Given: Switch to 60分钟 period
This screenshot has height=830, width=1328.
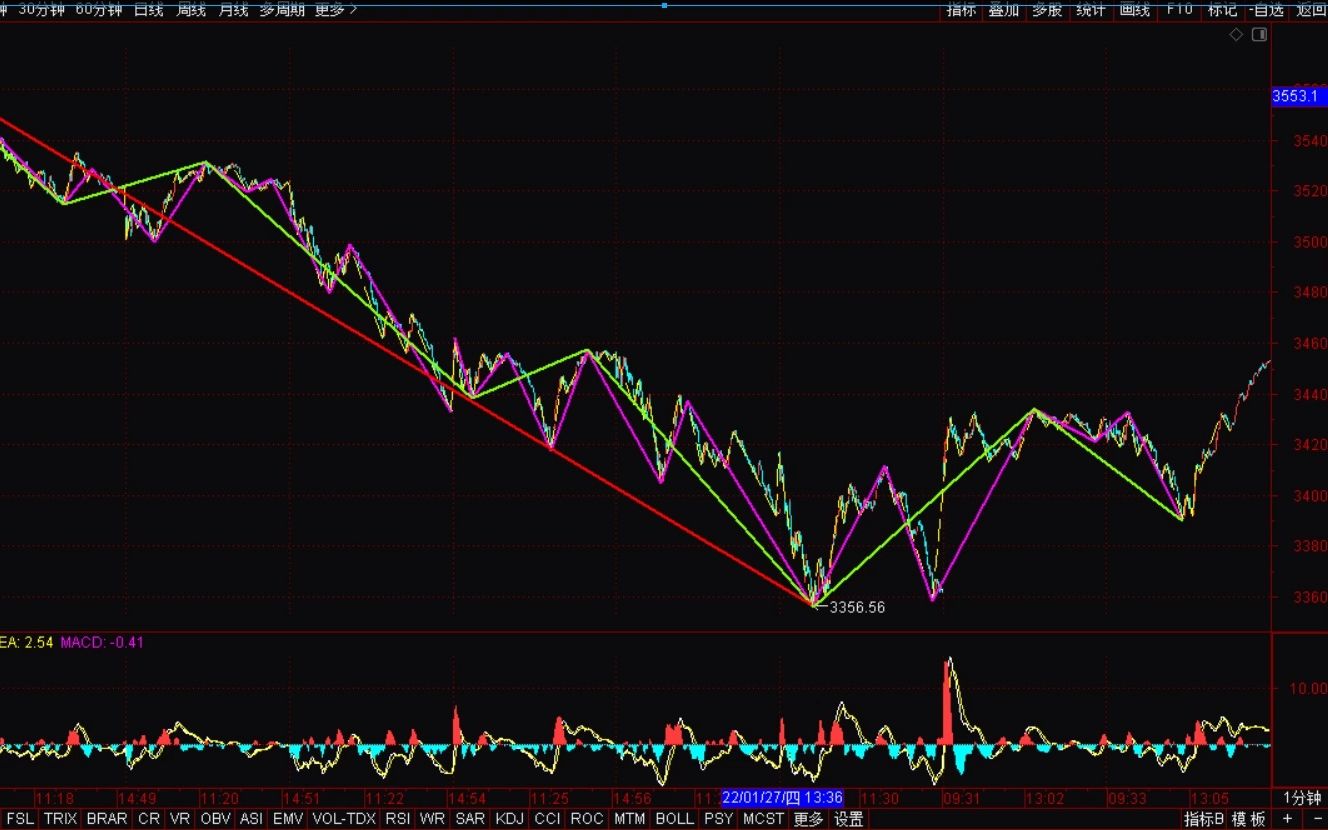Looking at the screenshot, I should click(99, 9).
